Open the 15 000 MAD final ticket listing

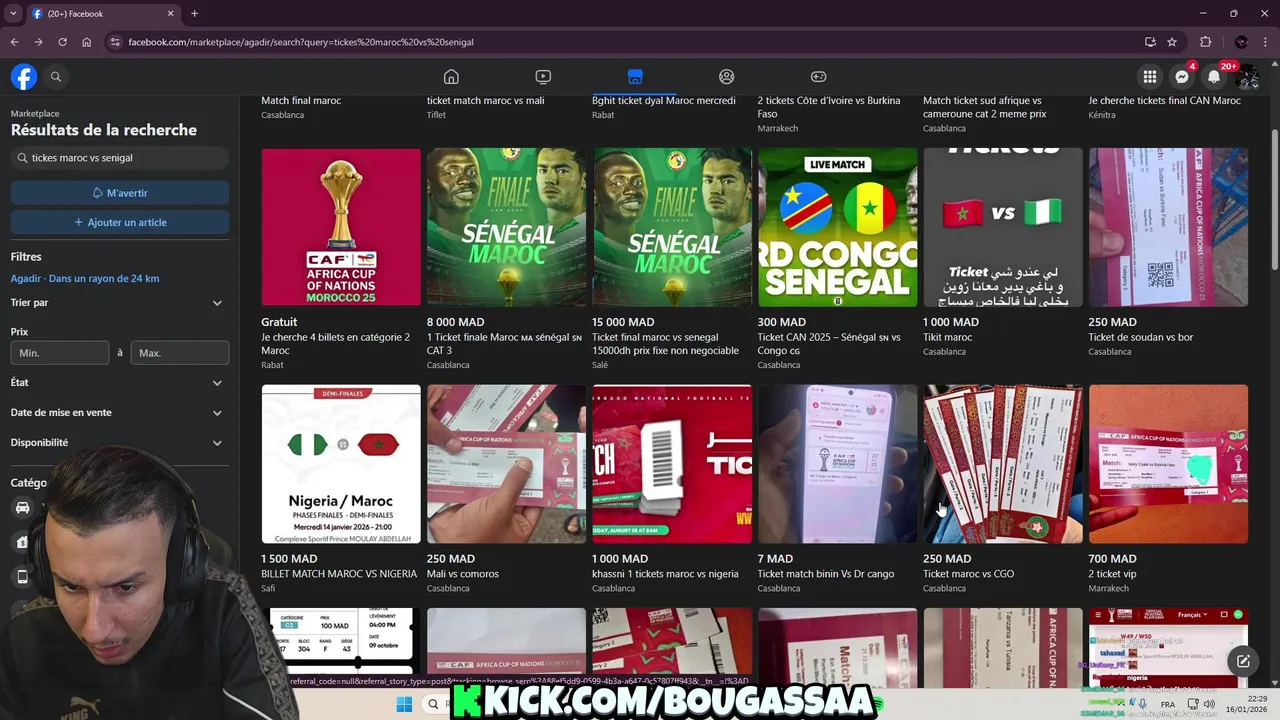(672, 259)
